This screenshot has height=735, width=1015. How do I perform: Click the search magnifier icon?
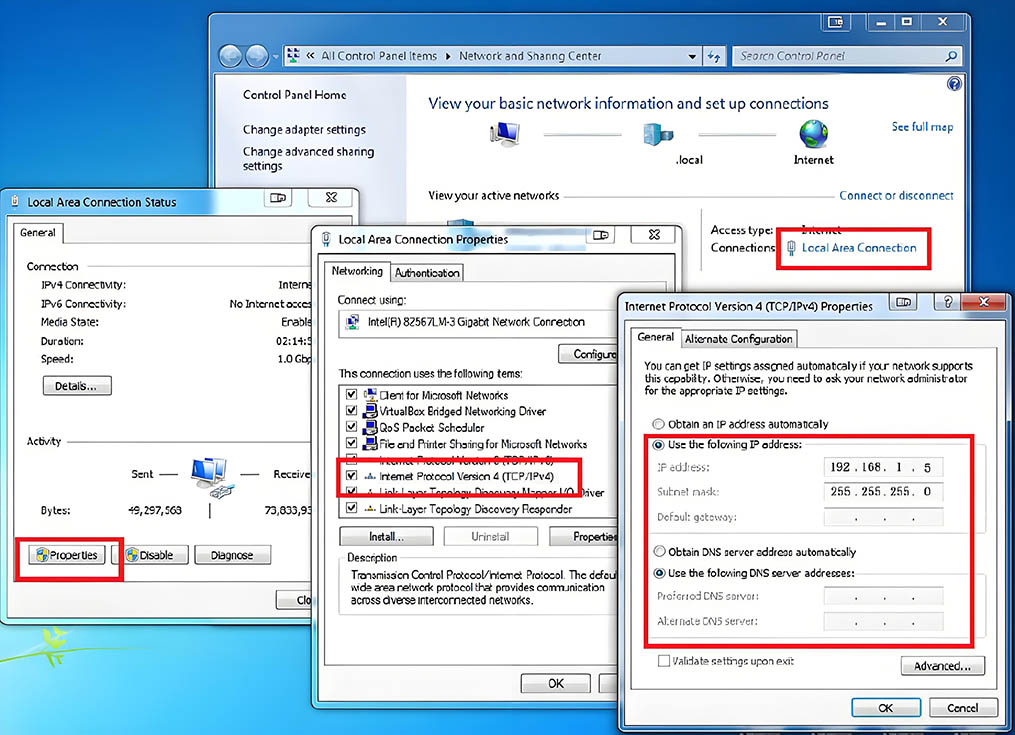click(951, 56)
